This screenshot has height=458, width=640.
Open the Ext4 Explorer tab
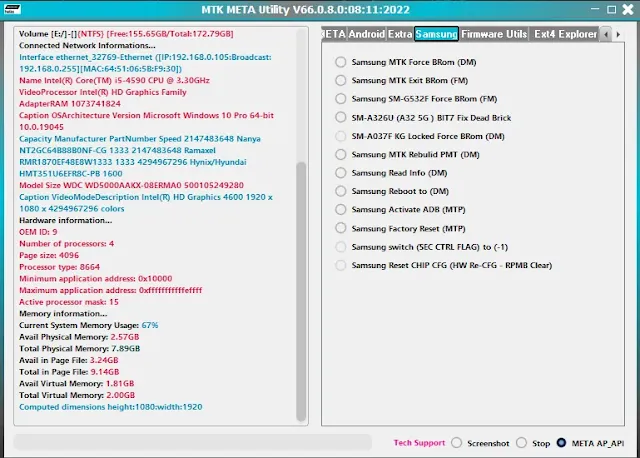click(565, 34)
